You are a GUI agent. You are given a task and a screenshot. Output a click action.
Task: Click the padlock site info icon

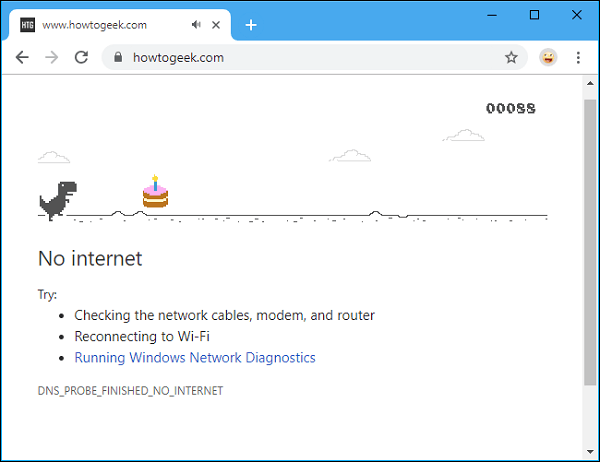point(118,58)
